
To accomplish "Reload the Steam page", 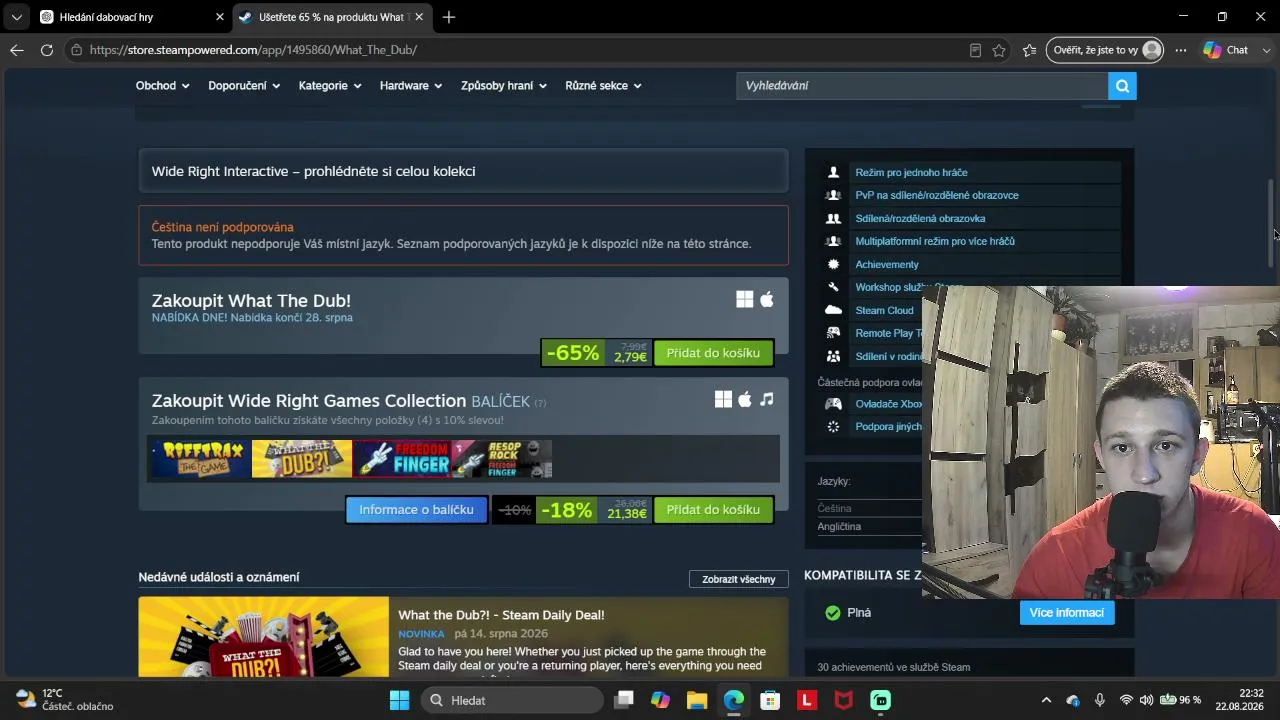I will [47, 50].
